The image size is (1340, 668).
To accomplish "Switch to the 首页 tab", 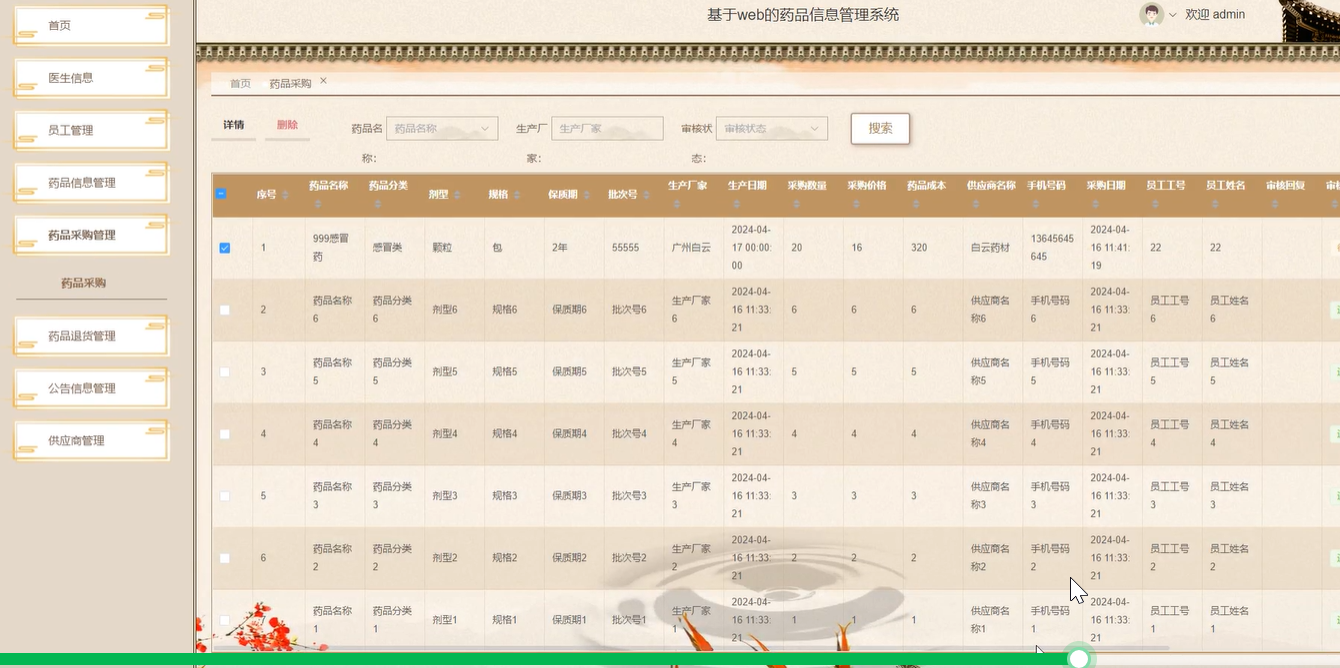I will pos(239,83).
